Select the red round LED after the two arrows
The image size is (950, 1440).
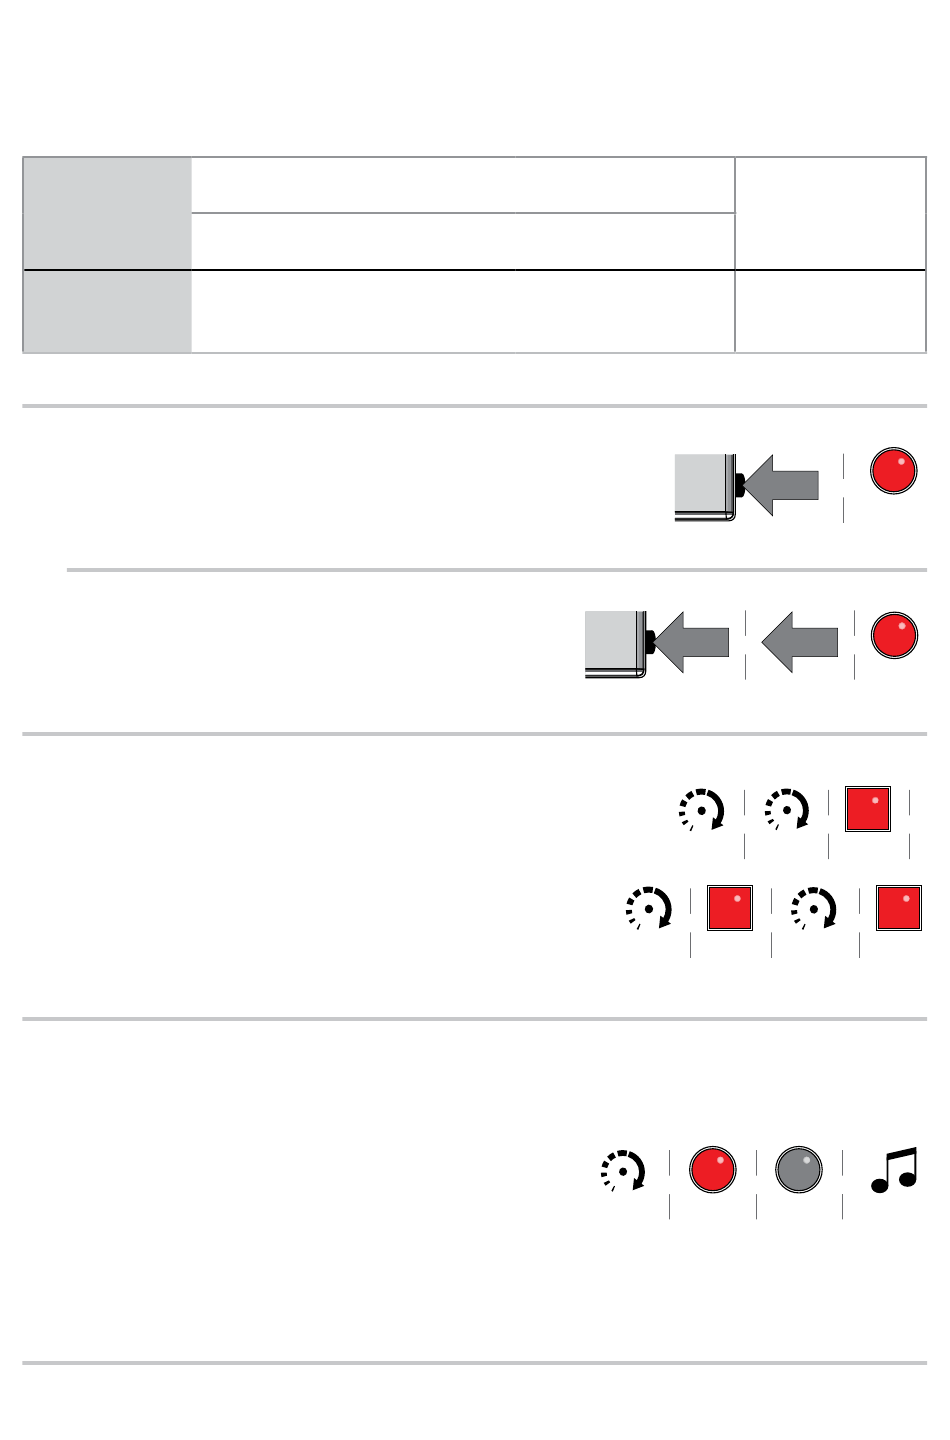click(x=894, y=635)
